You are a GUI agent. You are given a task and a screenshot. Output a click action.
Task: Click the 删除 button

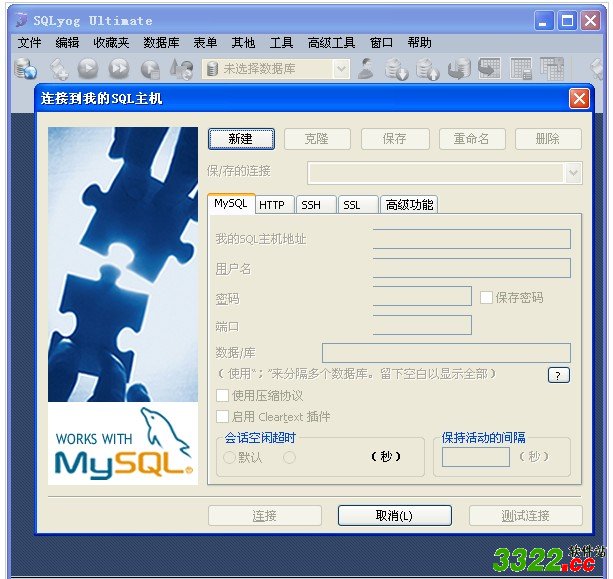point(548,139)
